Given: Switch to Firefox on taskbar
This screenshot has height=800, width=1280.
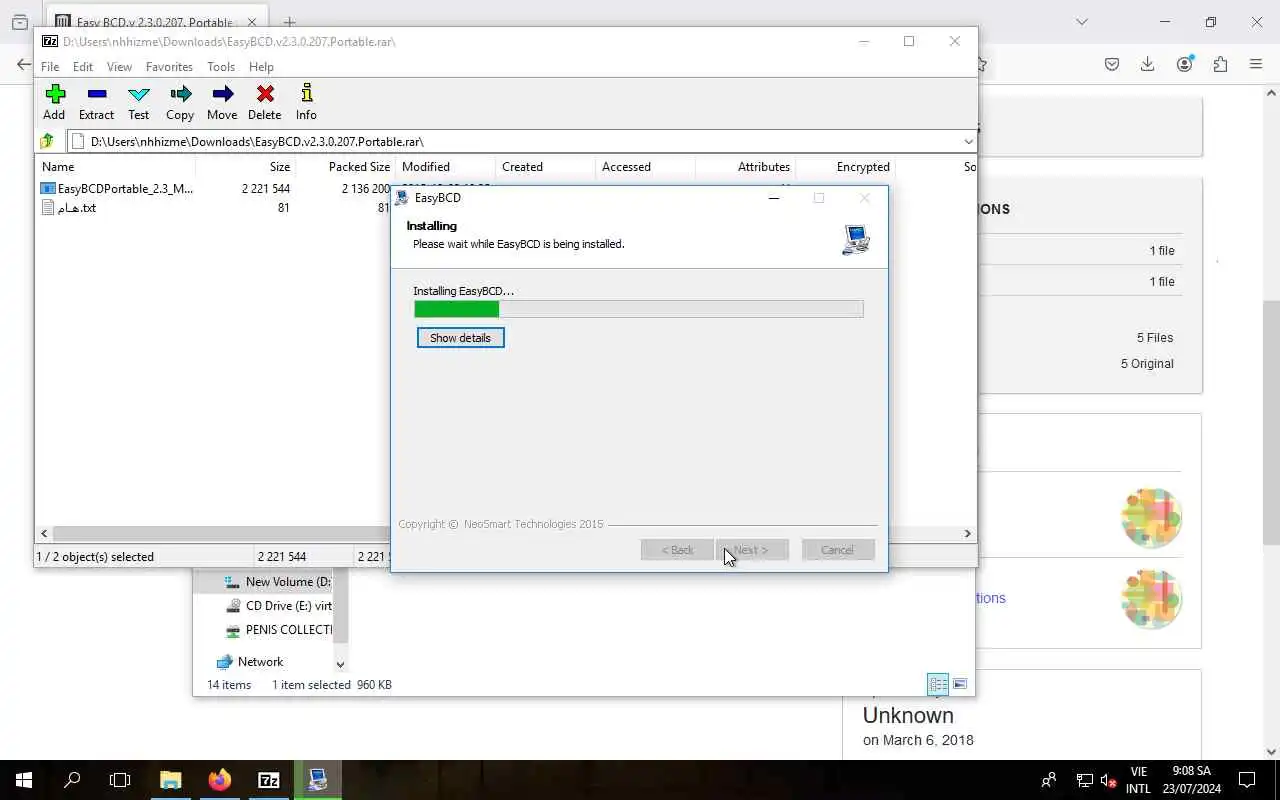Looking at the screenshot, I should click(x=219, y=780).
